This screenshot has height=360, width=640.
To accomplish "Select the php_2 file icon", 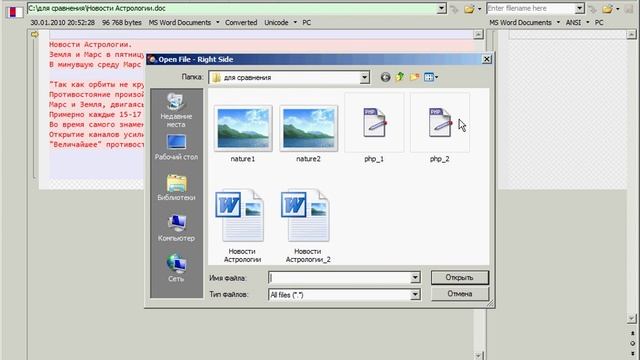I will click(440, 122).
